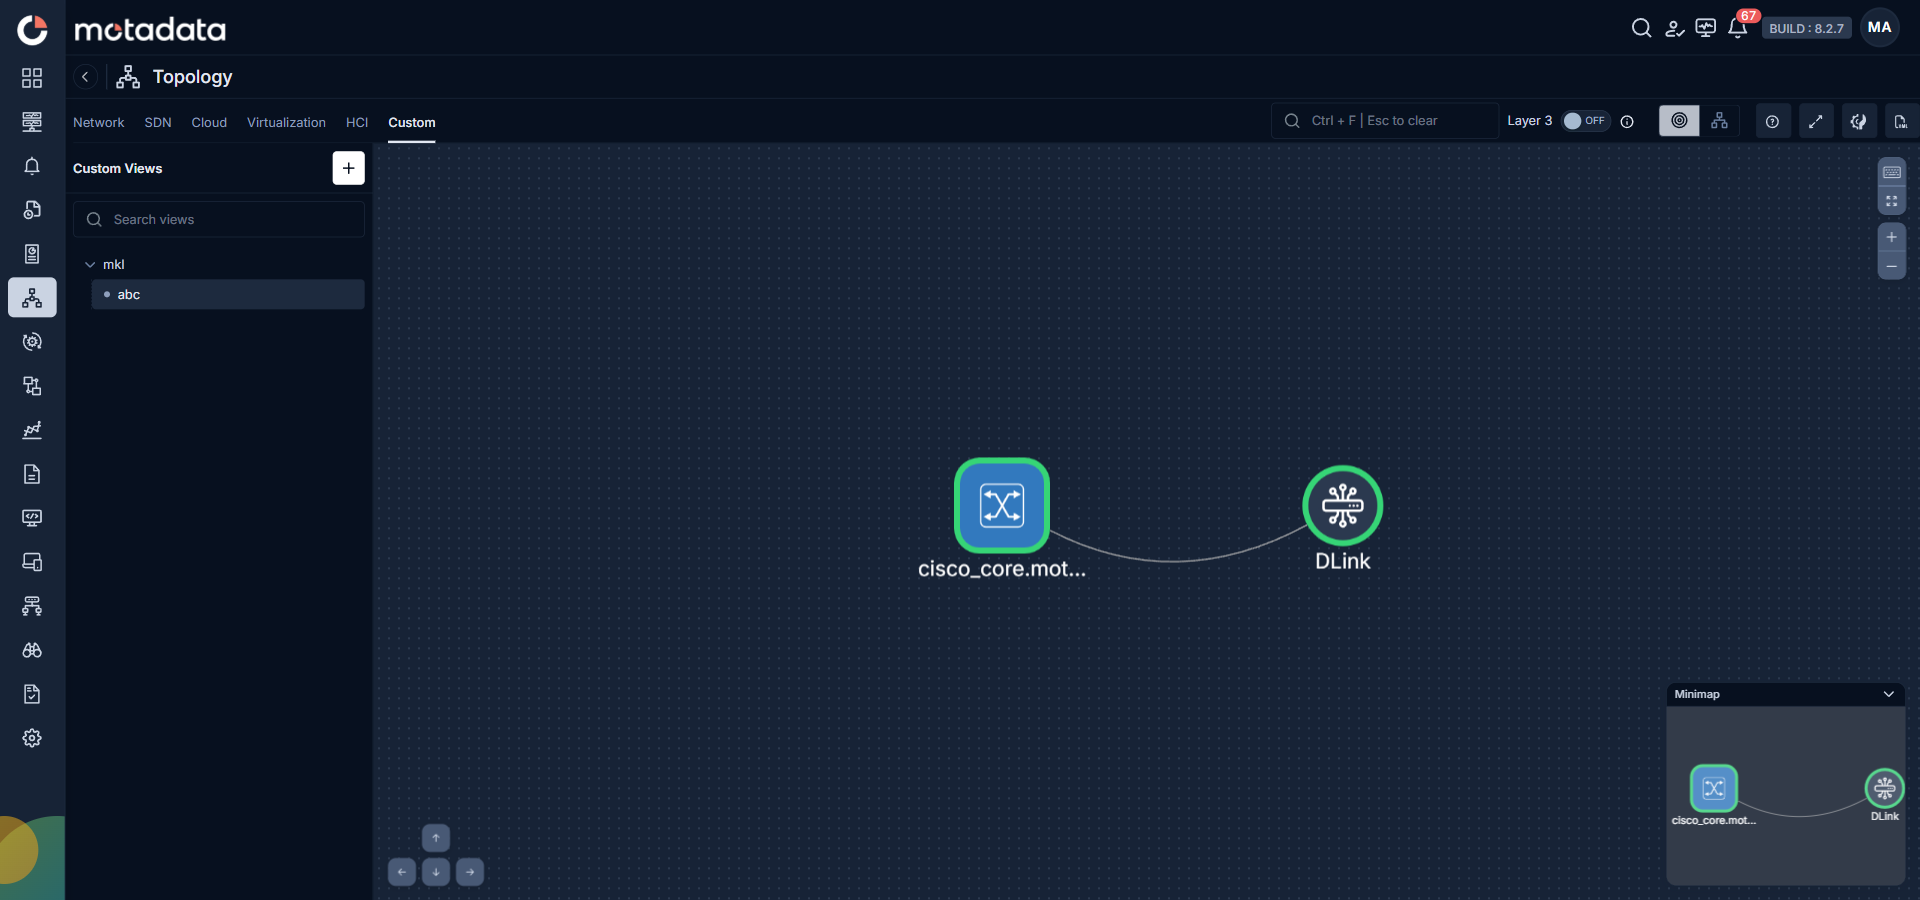Collapse the Minimap panel
This screenshot has width=1920, height=900.
pyautogui.click(x=1888, y=694)
